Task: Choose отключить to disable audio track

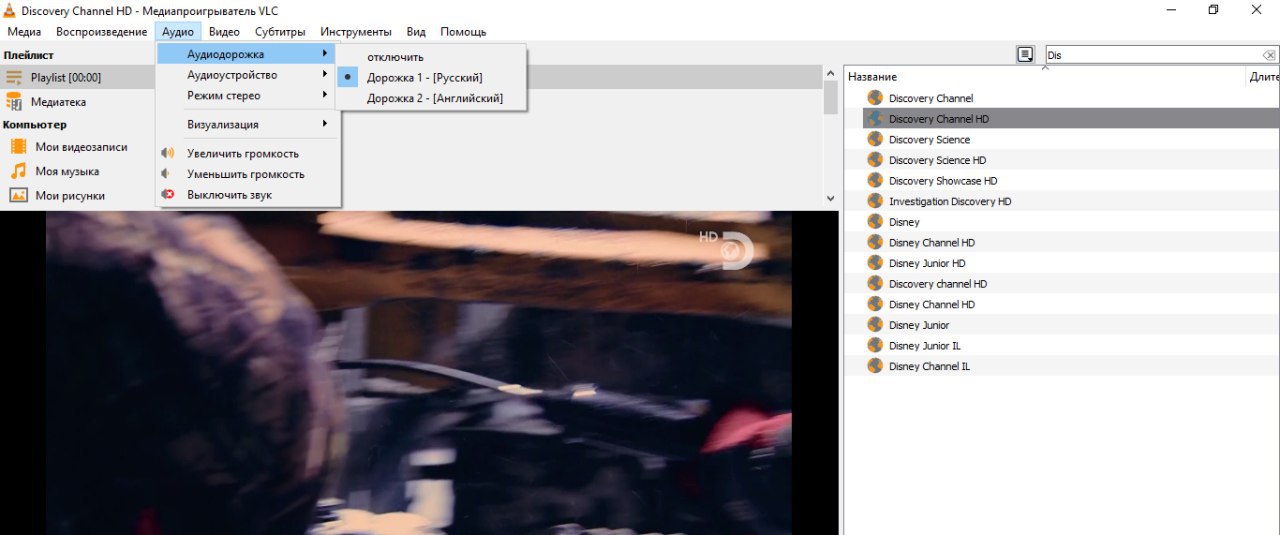Action: tap(431, 57)
